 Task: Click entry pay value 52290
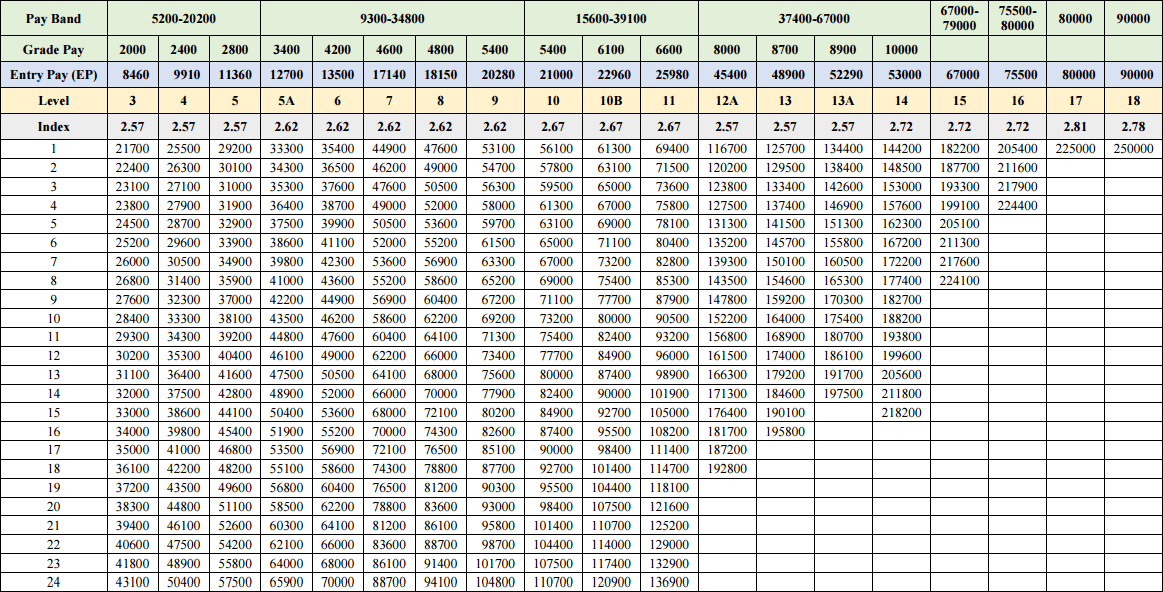pyautogui.click(x=843, y=75)
